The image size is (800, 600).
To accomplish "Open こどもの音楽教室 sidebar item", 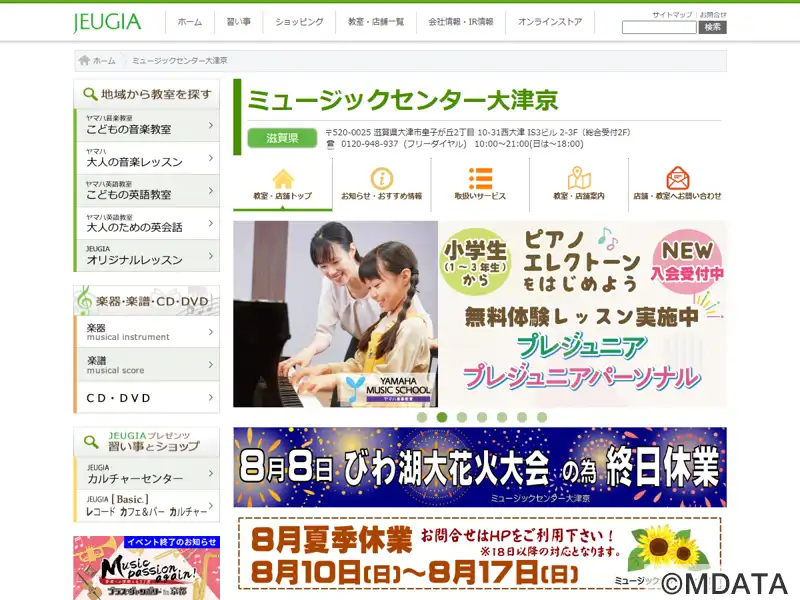I will [x=147, y=125].
